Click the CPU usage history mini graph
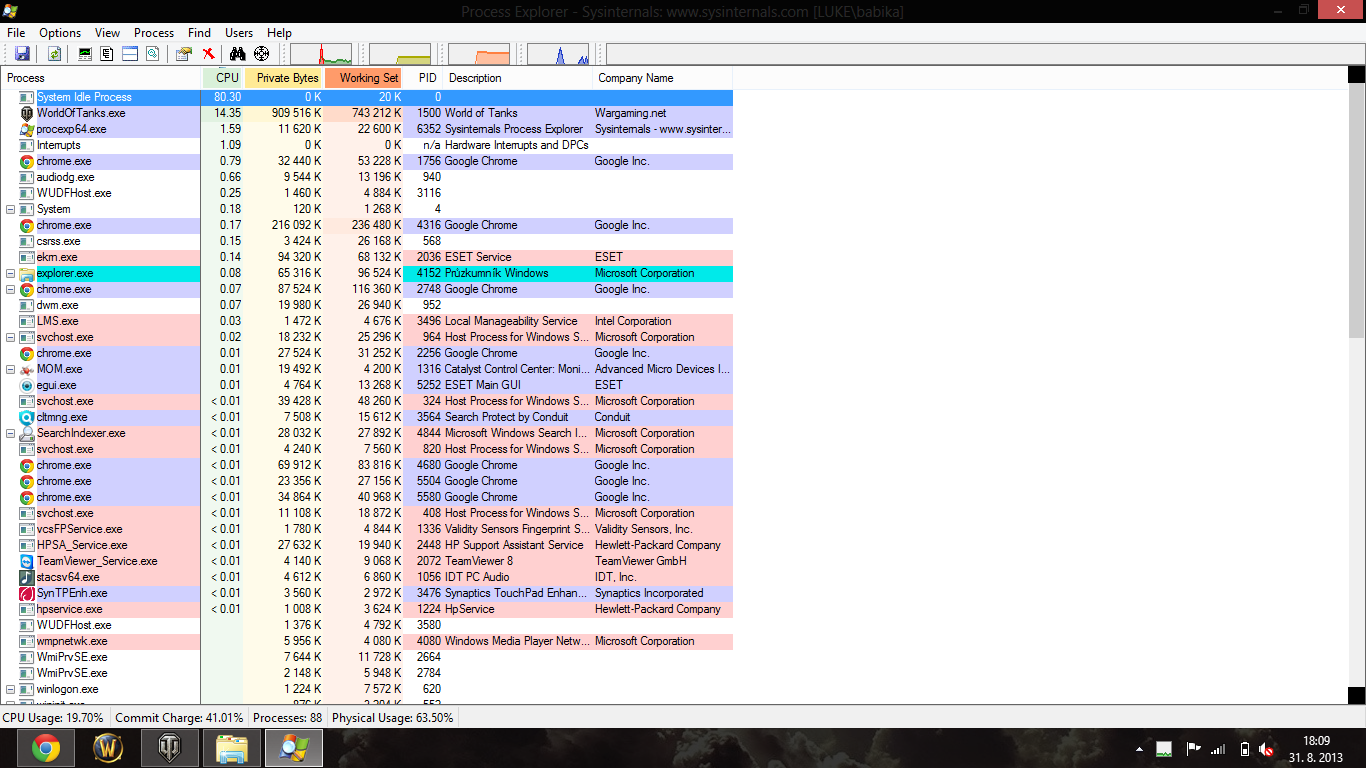The width and height of the screenshot is (1368, 768). (x=322, y=54)
